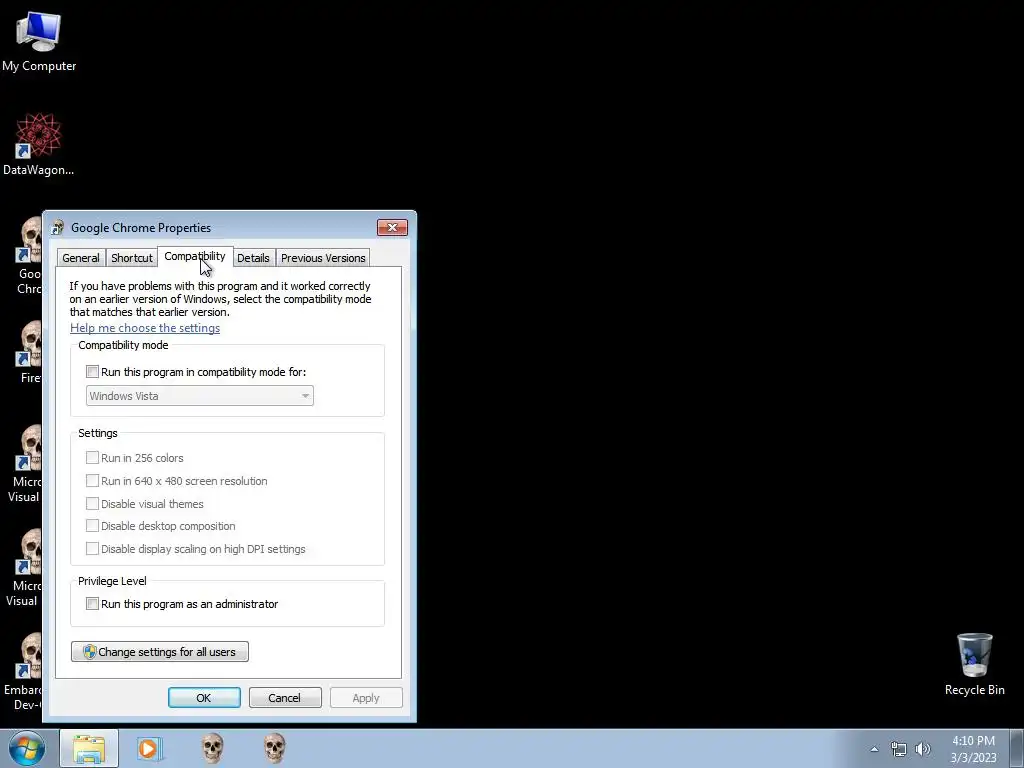Check Disable visual themes
Viewport: 1024px width, 768px height.
pos(92,504)
